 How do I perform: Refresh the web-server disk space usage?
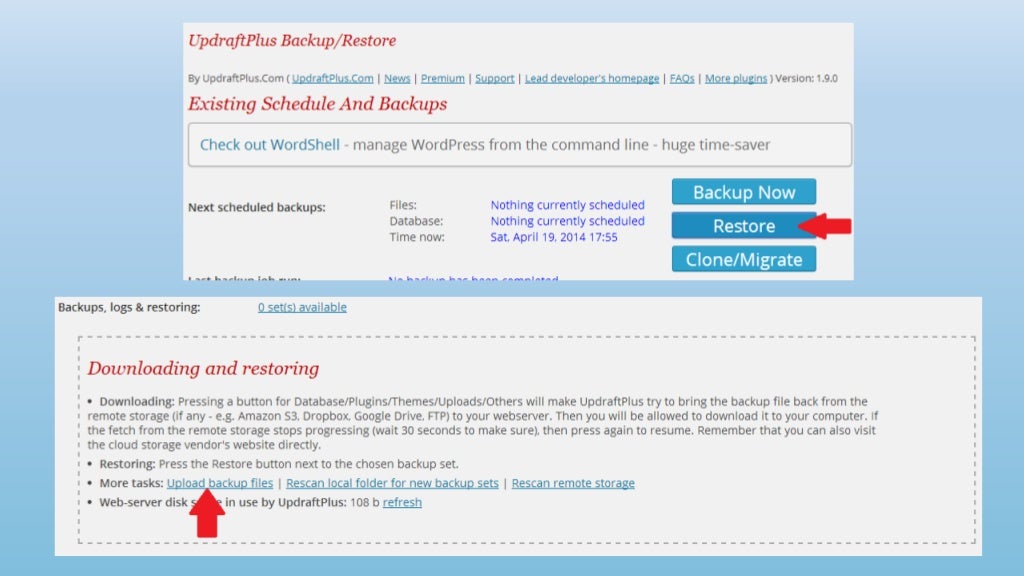click(402, 502)
